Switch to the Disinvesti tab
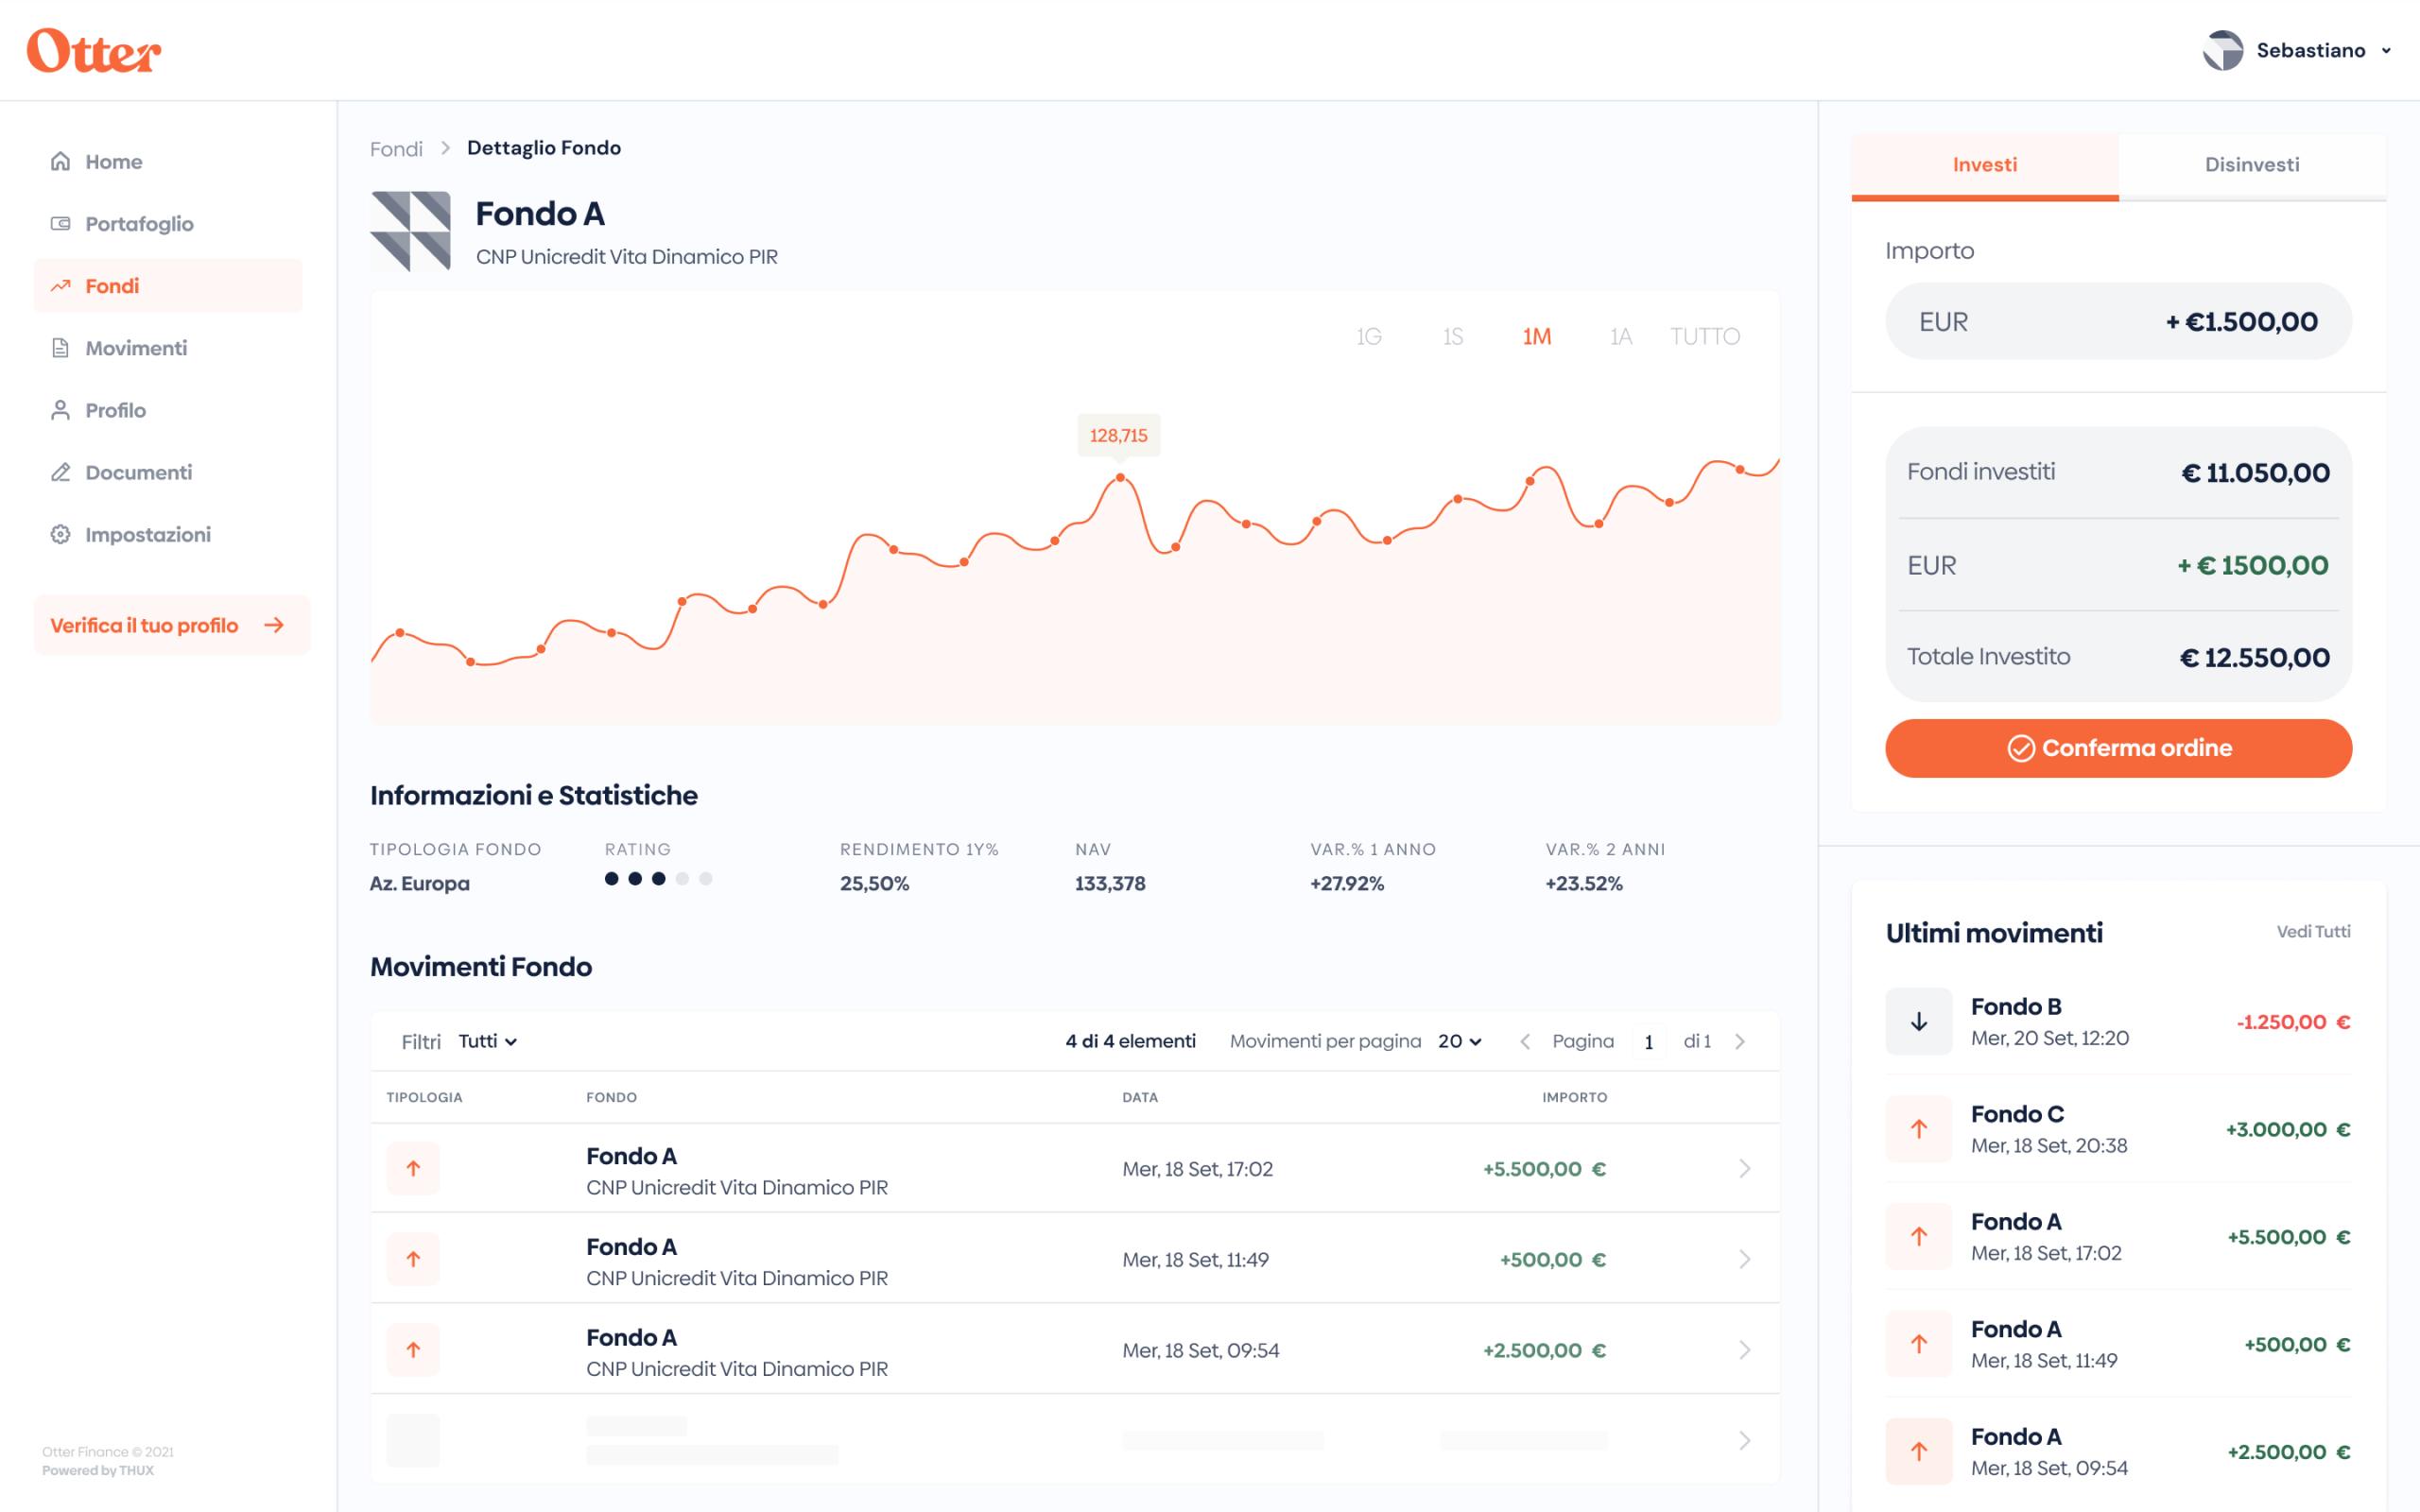Image resolution: width=2420 pixels, height=1512 pixels. 2251,165
